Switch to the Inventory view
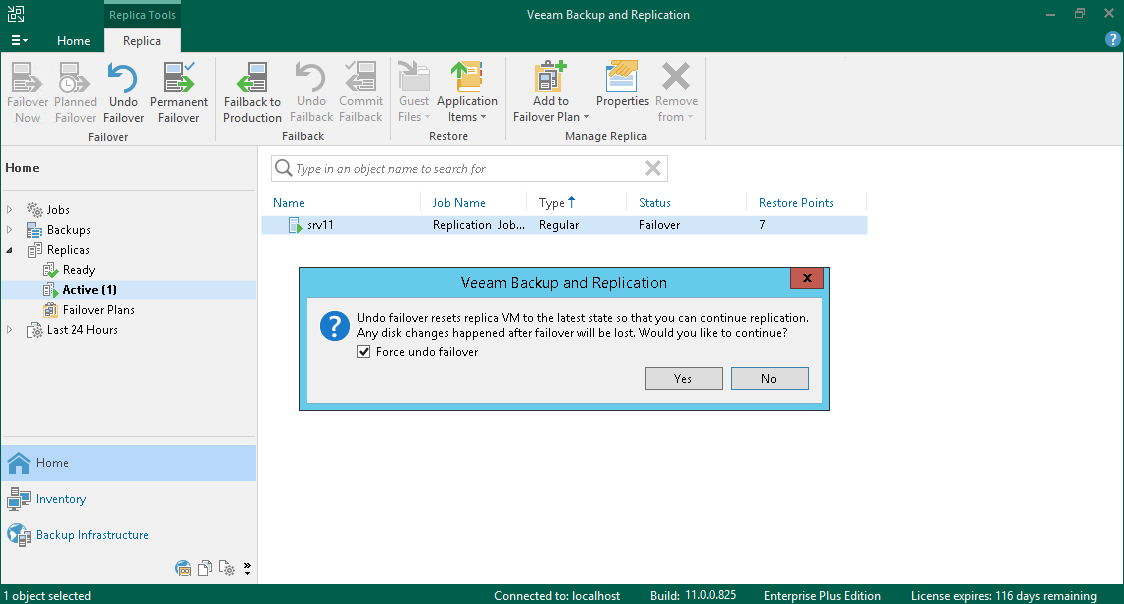The image size is (1124, 604). coord(61,498)
